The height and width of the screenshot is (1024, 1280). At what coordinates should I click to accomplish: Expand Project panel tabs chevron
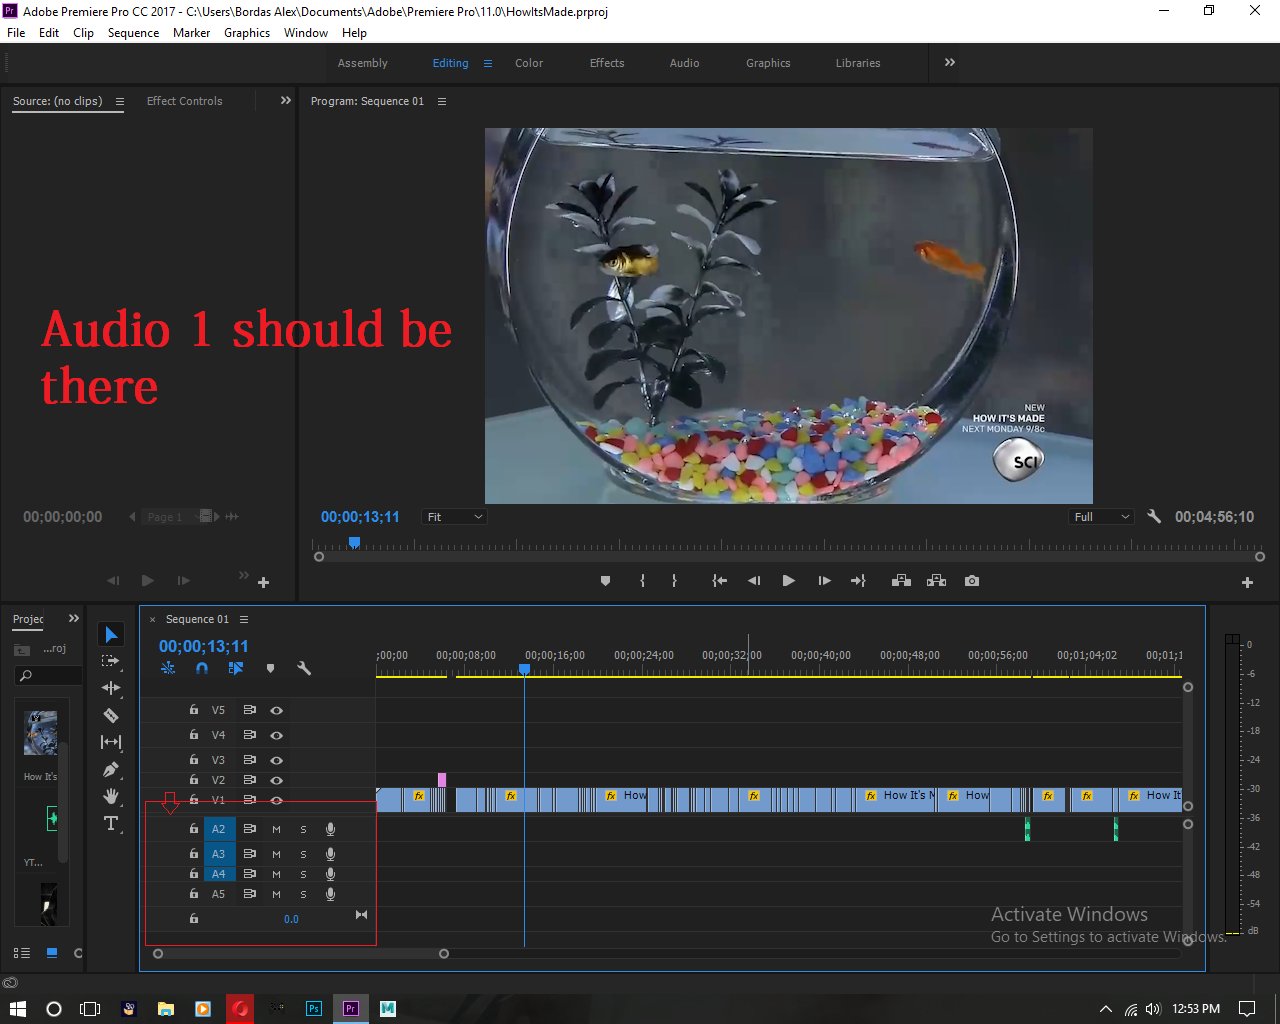click(73, 618)
